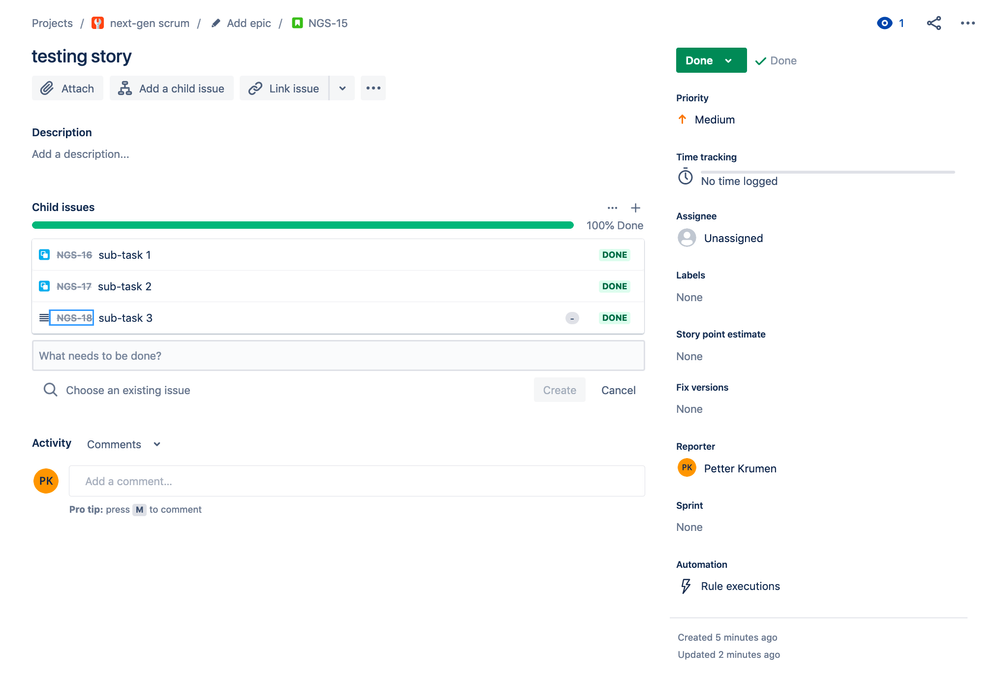Click the magnifier icon for existing issue

pyautogui.click(x=50, y=390)
